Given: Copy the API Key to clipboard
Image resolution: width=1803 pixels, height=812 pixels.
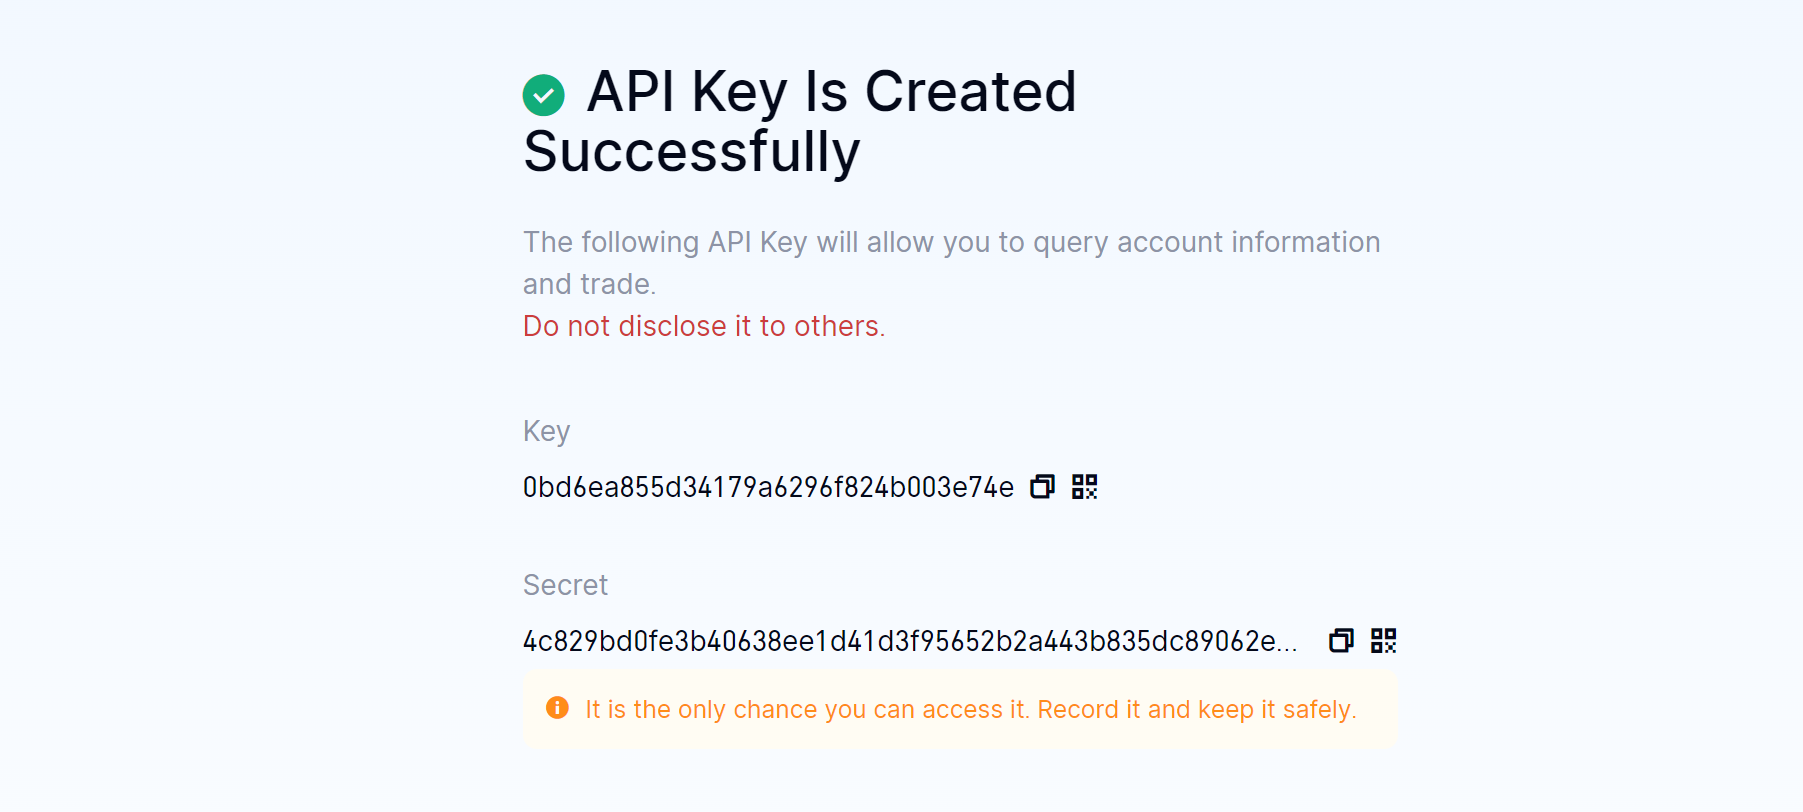Looking at the screenshot, I should tap(1042, 487).
